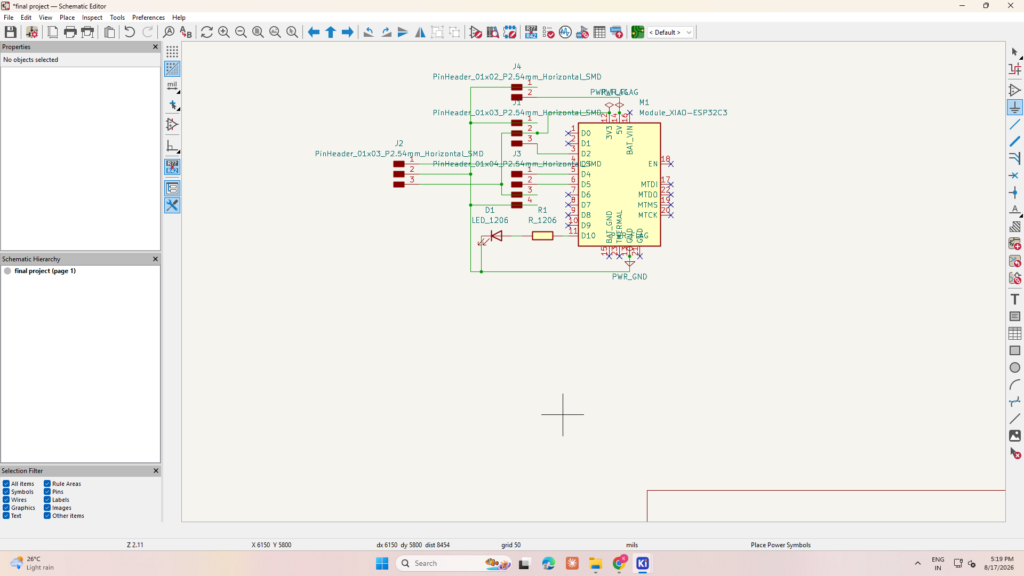Open Find and Replace tool
This screenshot has width=1024, height=576.
point(185,32)
